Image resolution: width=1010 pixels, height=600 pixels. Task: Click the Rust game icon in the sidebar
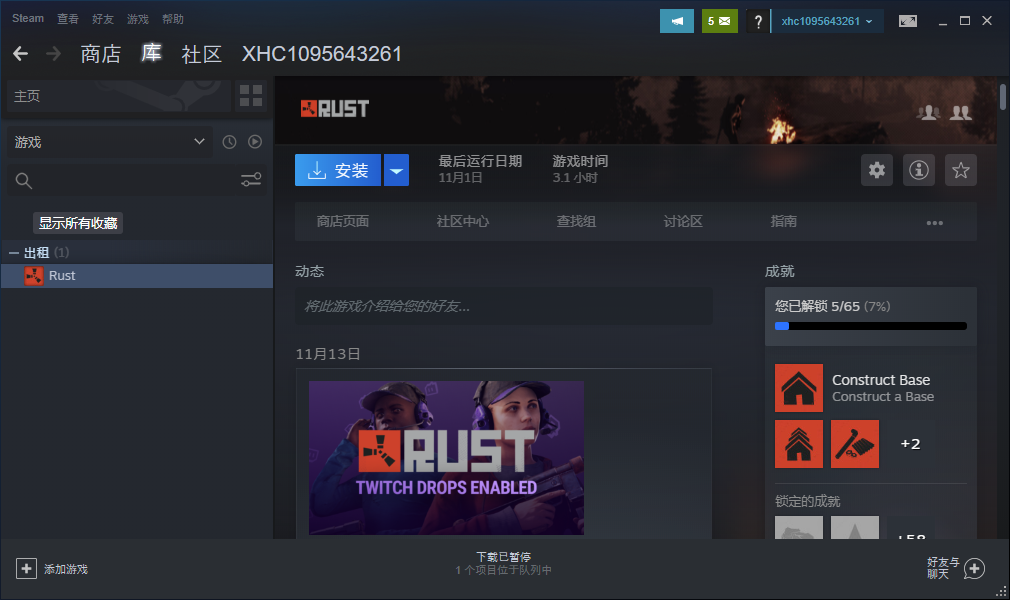(x=33, y=276)
